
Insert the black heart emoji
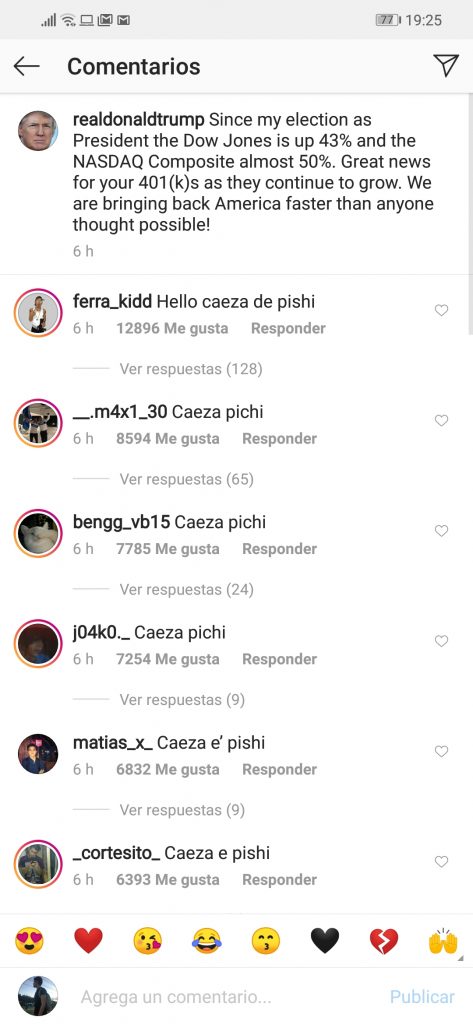325,941
